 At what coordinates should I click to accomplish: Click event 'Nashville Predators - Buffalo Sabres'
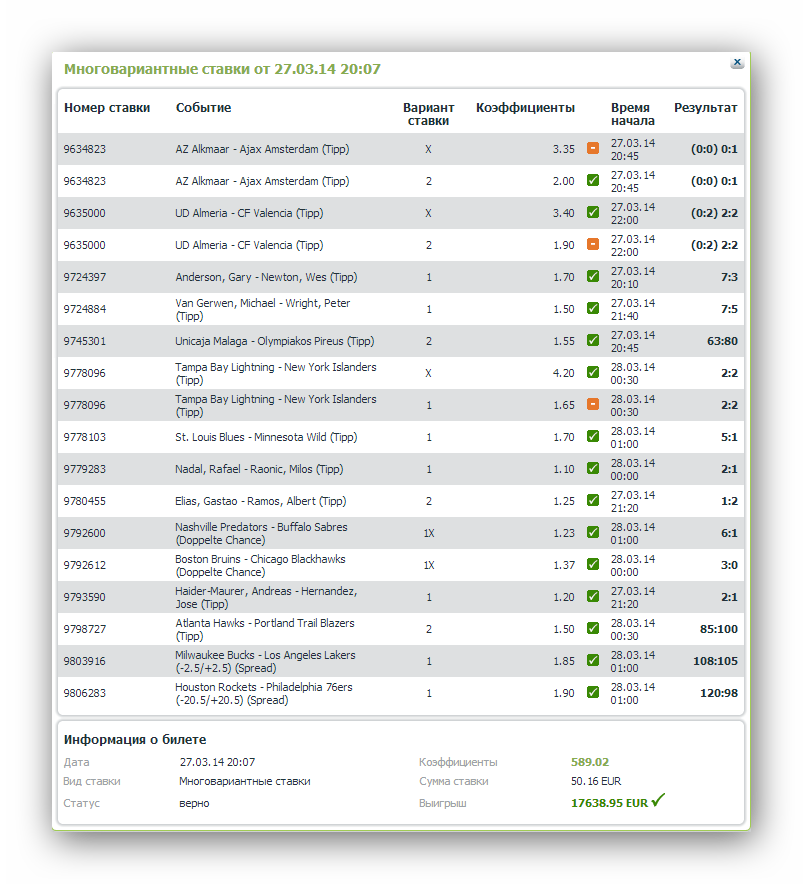[x=261, y=533]
